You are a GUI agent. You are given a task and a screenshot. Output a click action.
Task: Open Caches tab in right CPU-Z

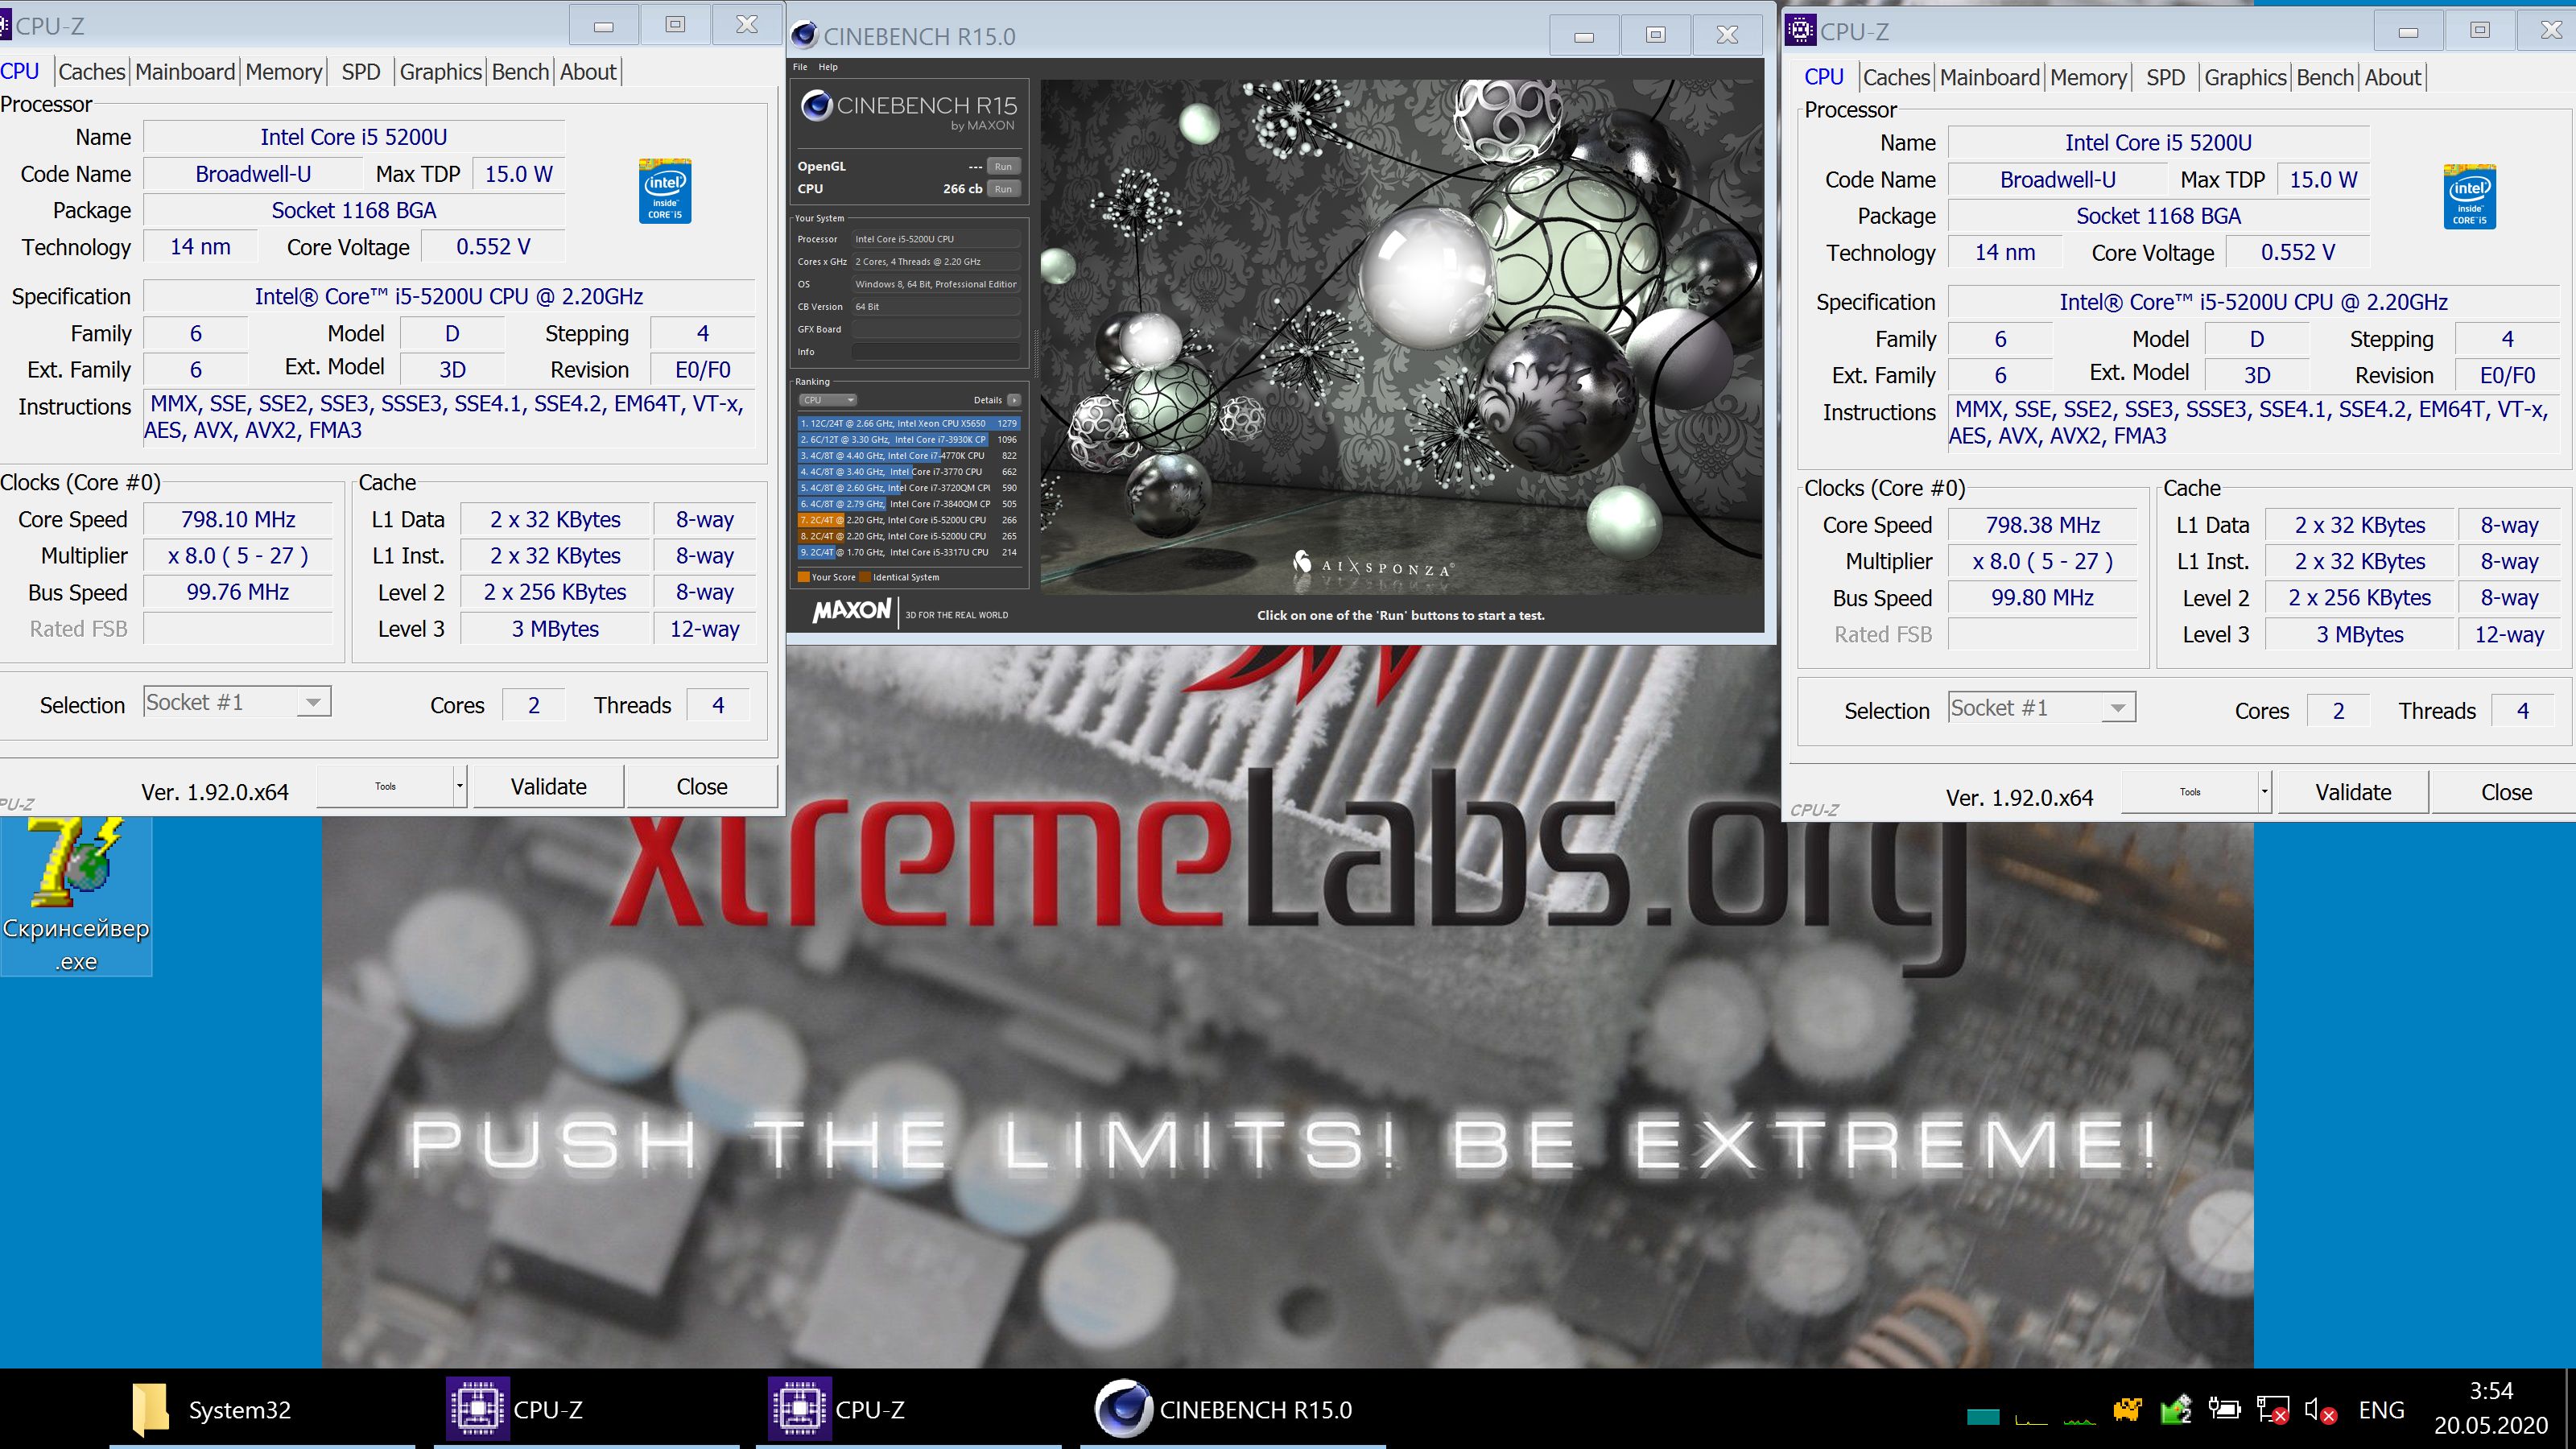1896,78
